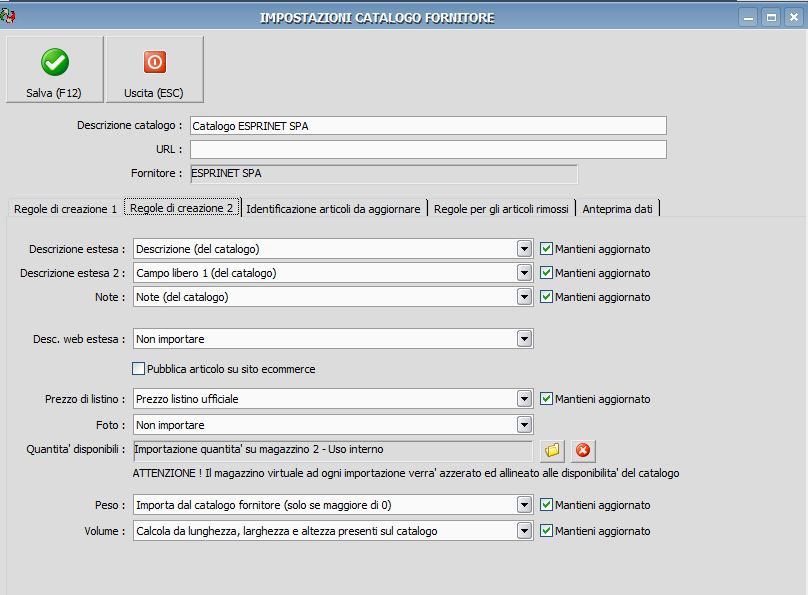Open the Foto dropdown list
The image size is (808, 595).
pyautogui.click(x=524, y=425)
